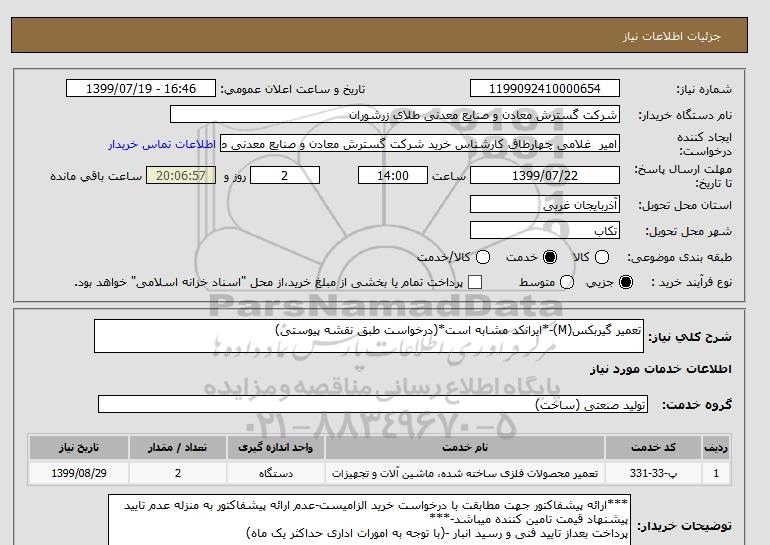Click the واحد اندازه گیری column header

tap(275, 447)
